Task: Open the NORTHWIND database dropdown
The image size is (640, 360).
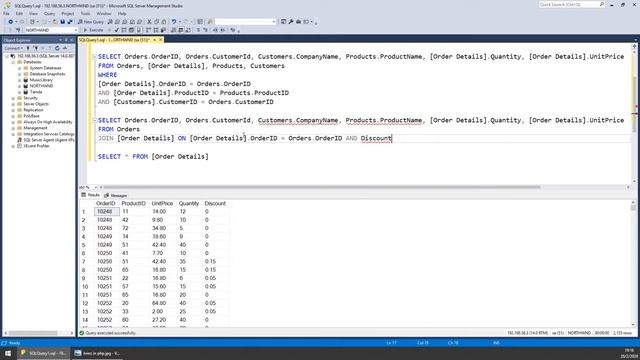Action: [x=76, y=30]
